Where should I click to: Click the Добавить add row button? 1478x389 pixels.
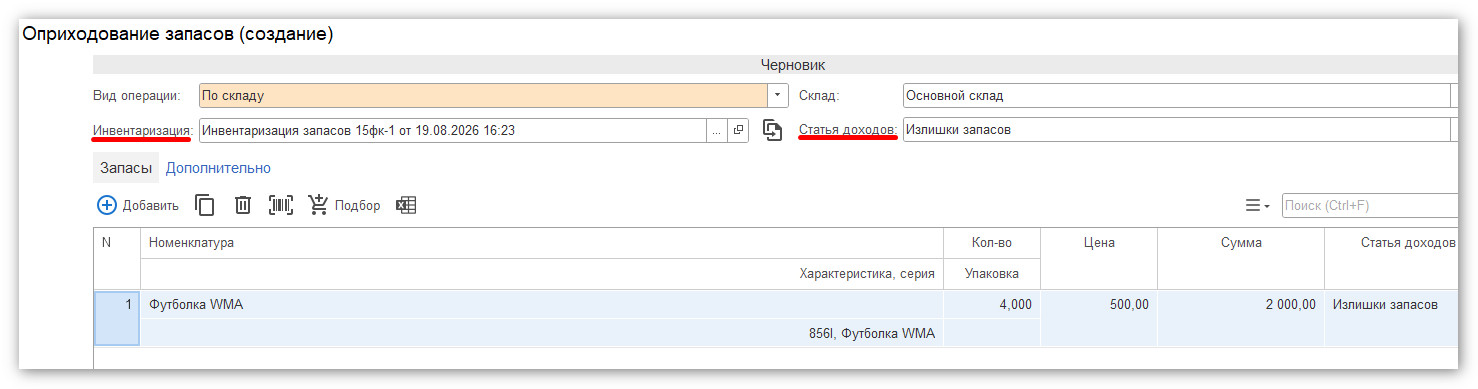(x=138, y=205)
